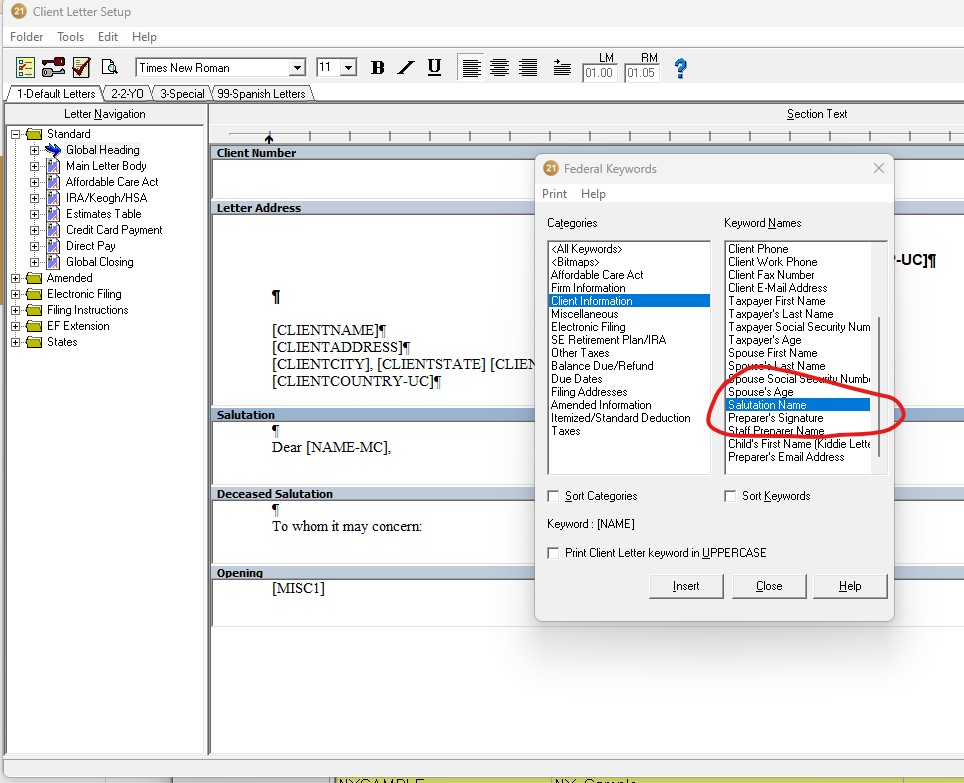This screenshot has width=964, height=783.
Task: Open the Print menu in Federal Keywords
Action: click(553, 193)
